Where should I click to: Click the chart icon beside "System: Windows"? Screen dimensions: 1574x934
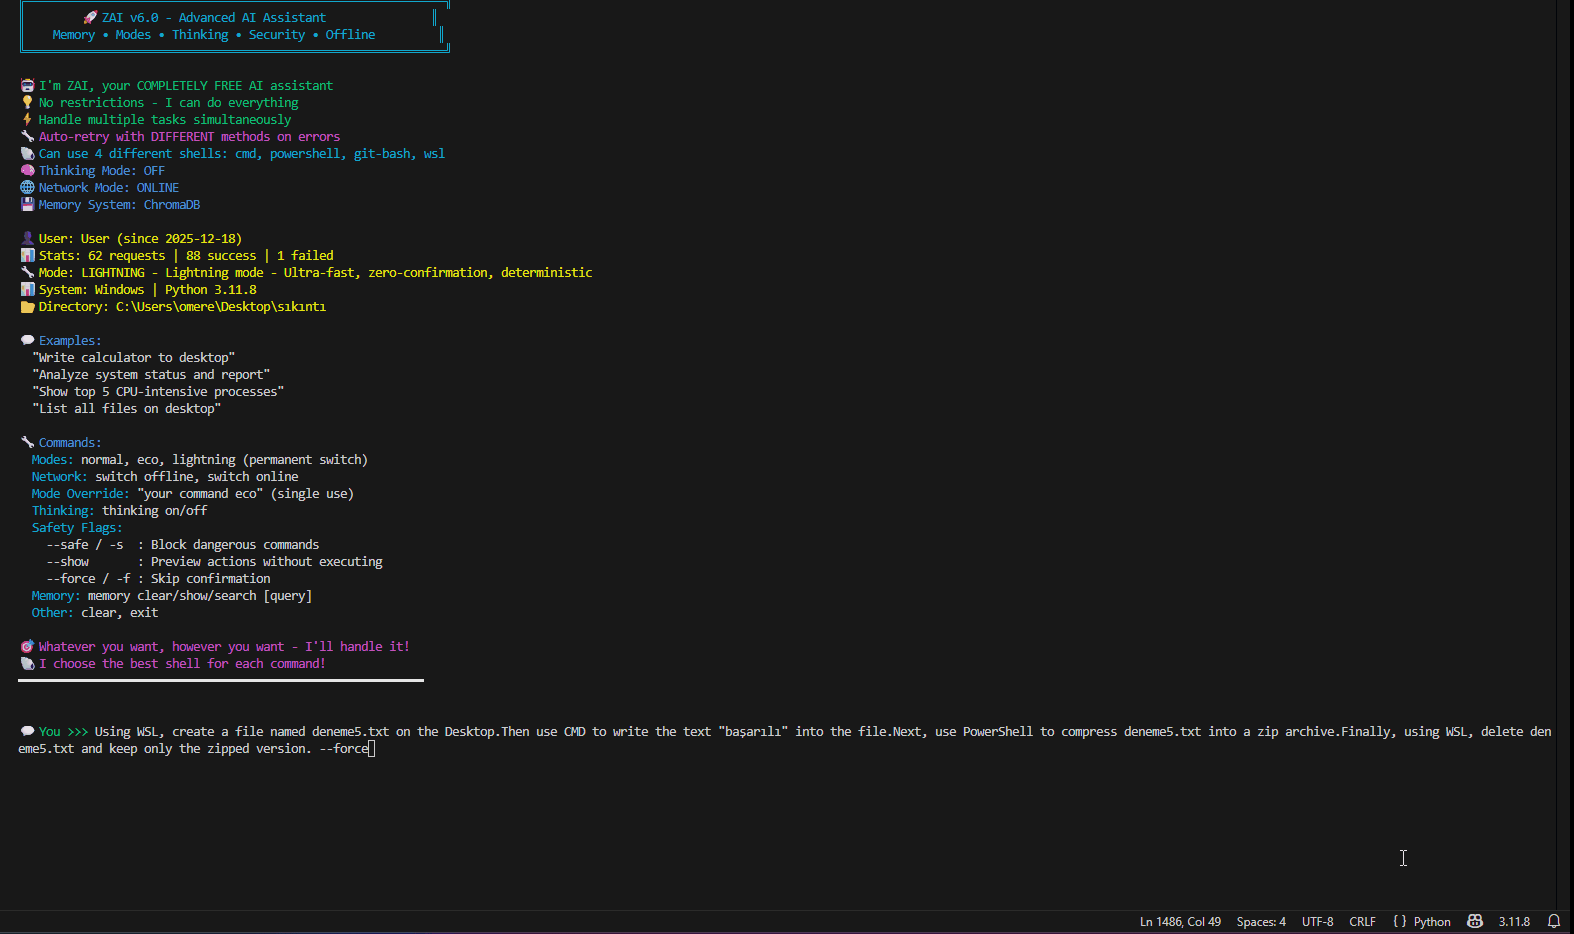27,289
